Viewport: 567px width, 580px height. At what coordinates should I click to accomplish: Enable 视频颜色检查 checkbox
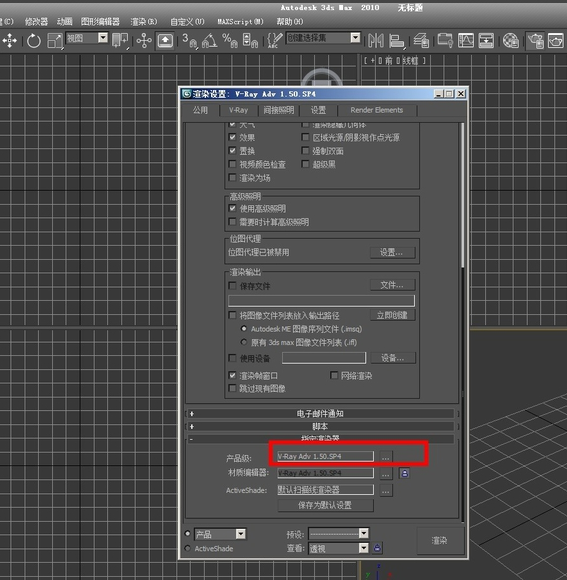(232, 164)
